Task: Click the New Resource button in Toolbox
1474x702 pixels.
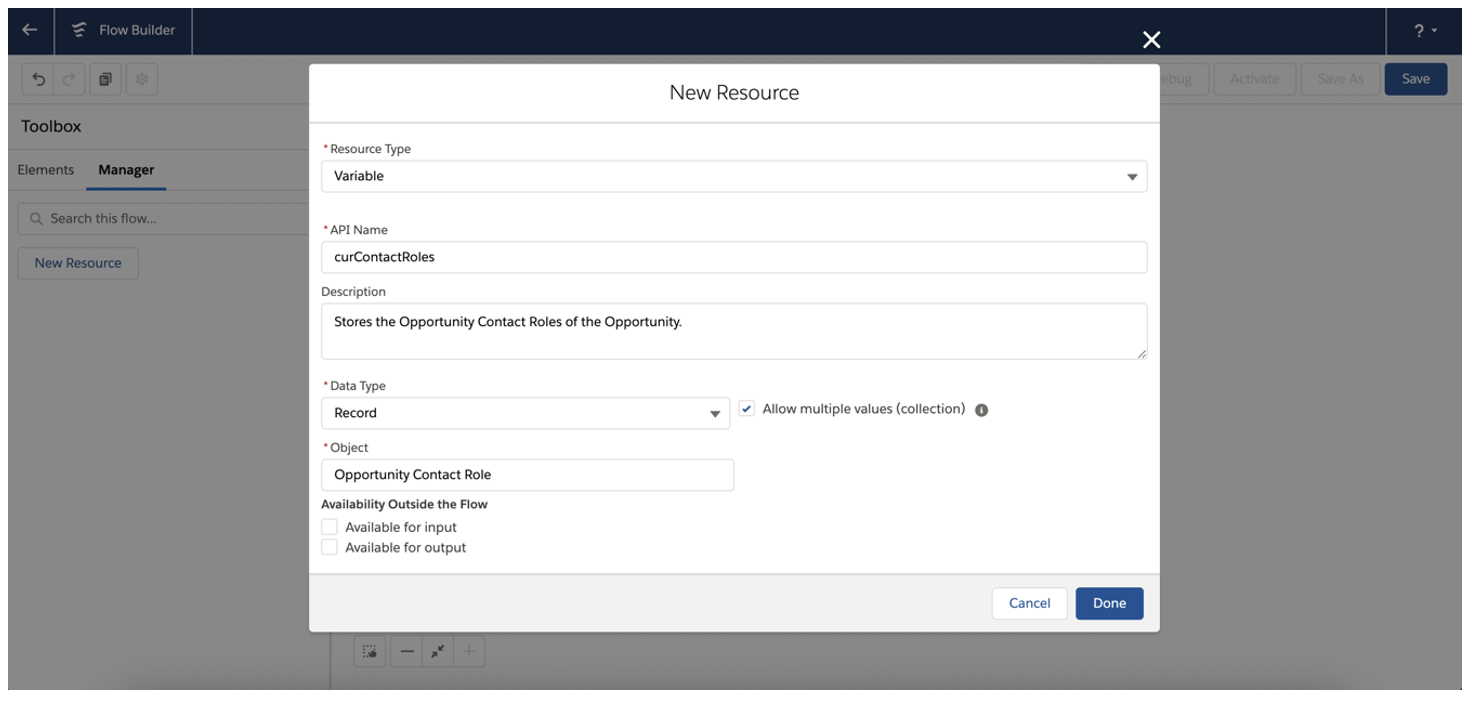Action: pos(78,263)
